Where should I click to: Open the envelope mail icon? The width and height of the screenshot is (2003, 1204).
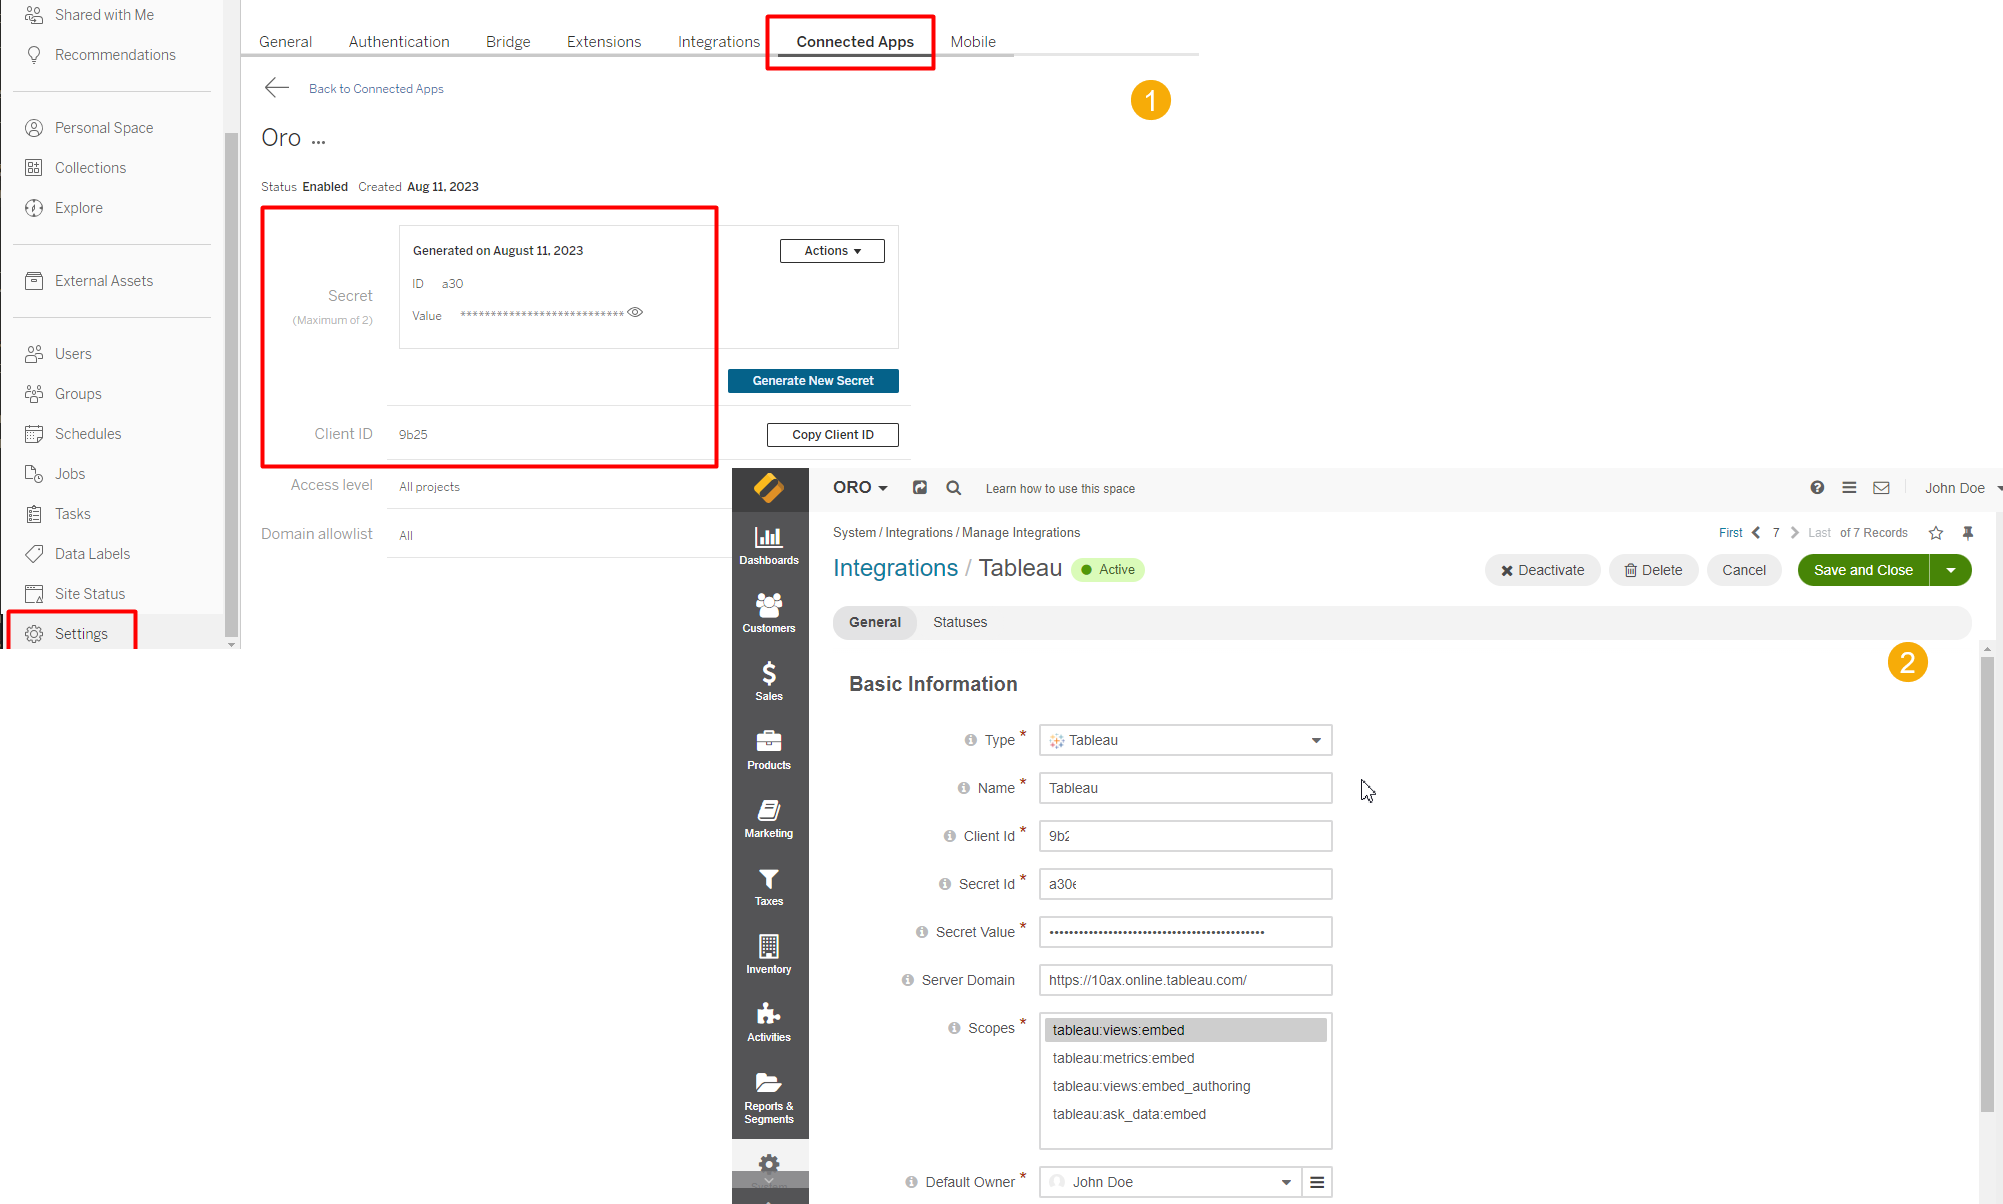click(1881, 488)
